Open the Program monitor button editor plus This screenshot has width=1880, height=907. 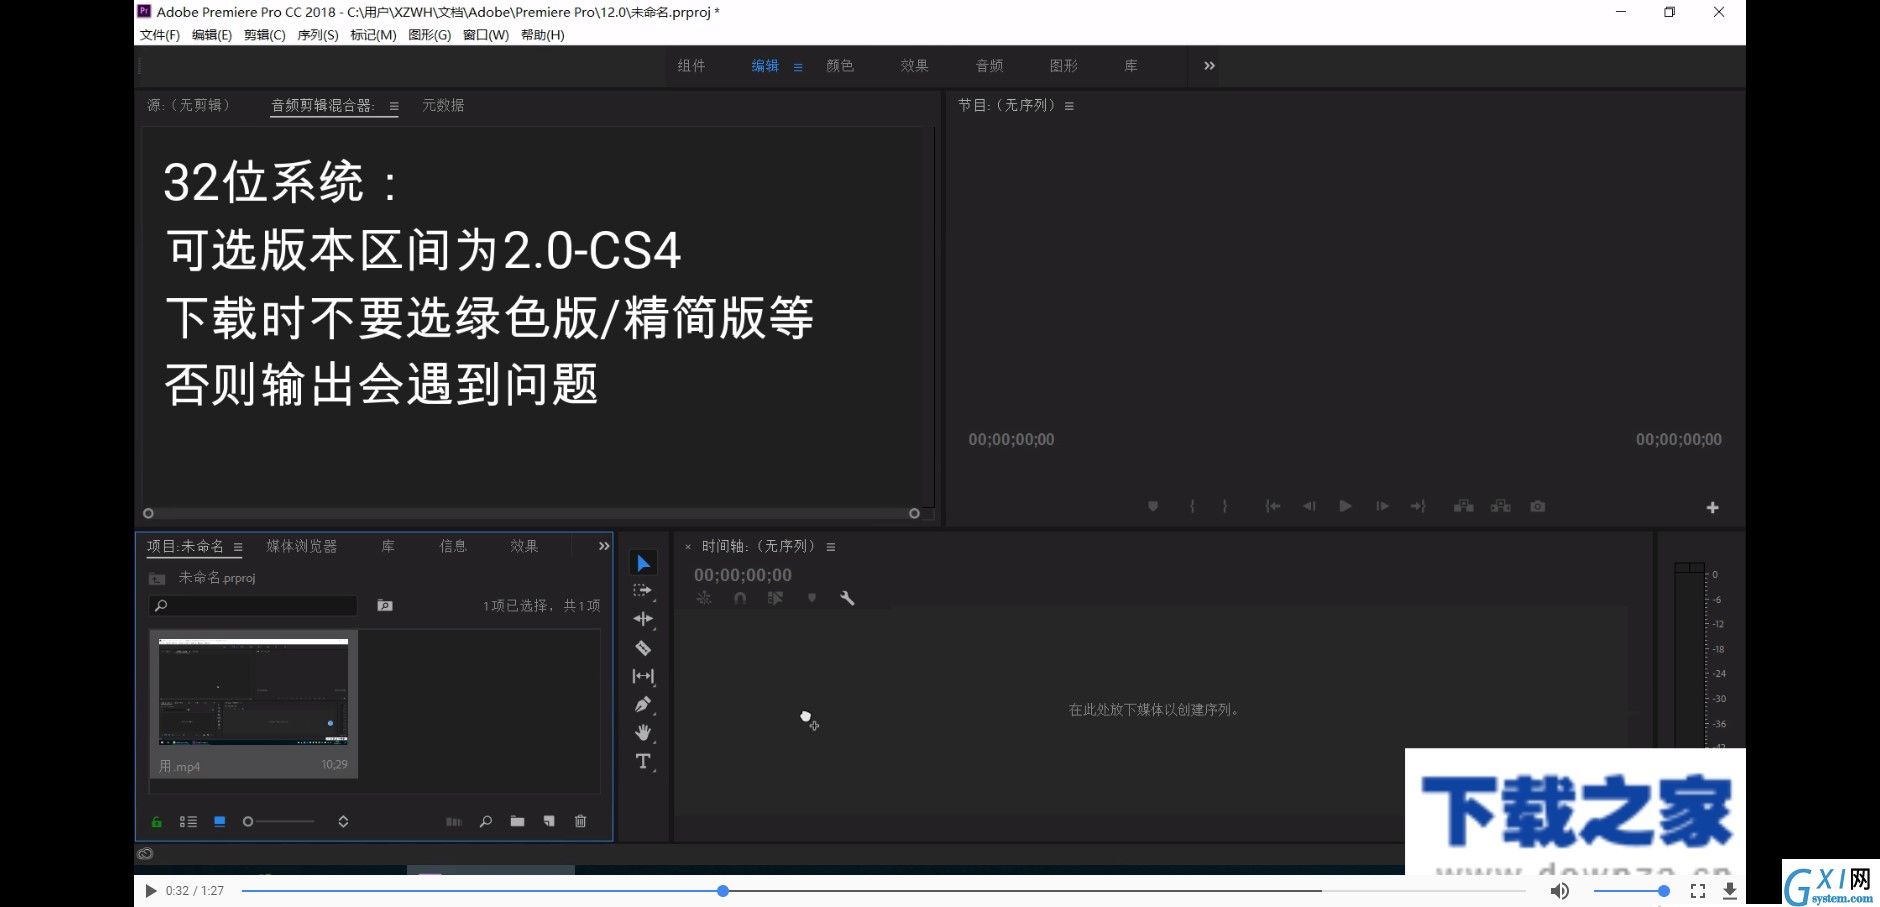1712,508
